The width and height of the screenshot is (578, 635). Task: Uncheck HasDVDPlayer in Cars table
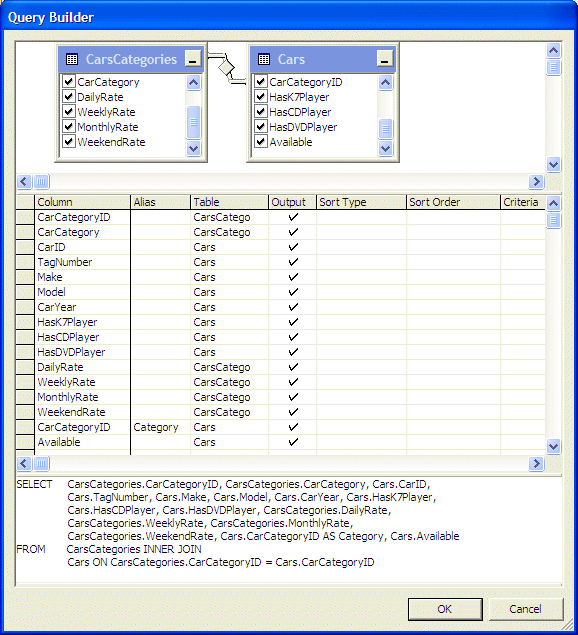pyautogui.click(x=260, y=127)
